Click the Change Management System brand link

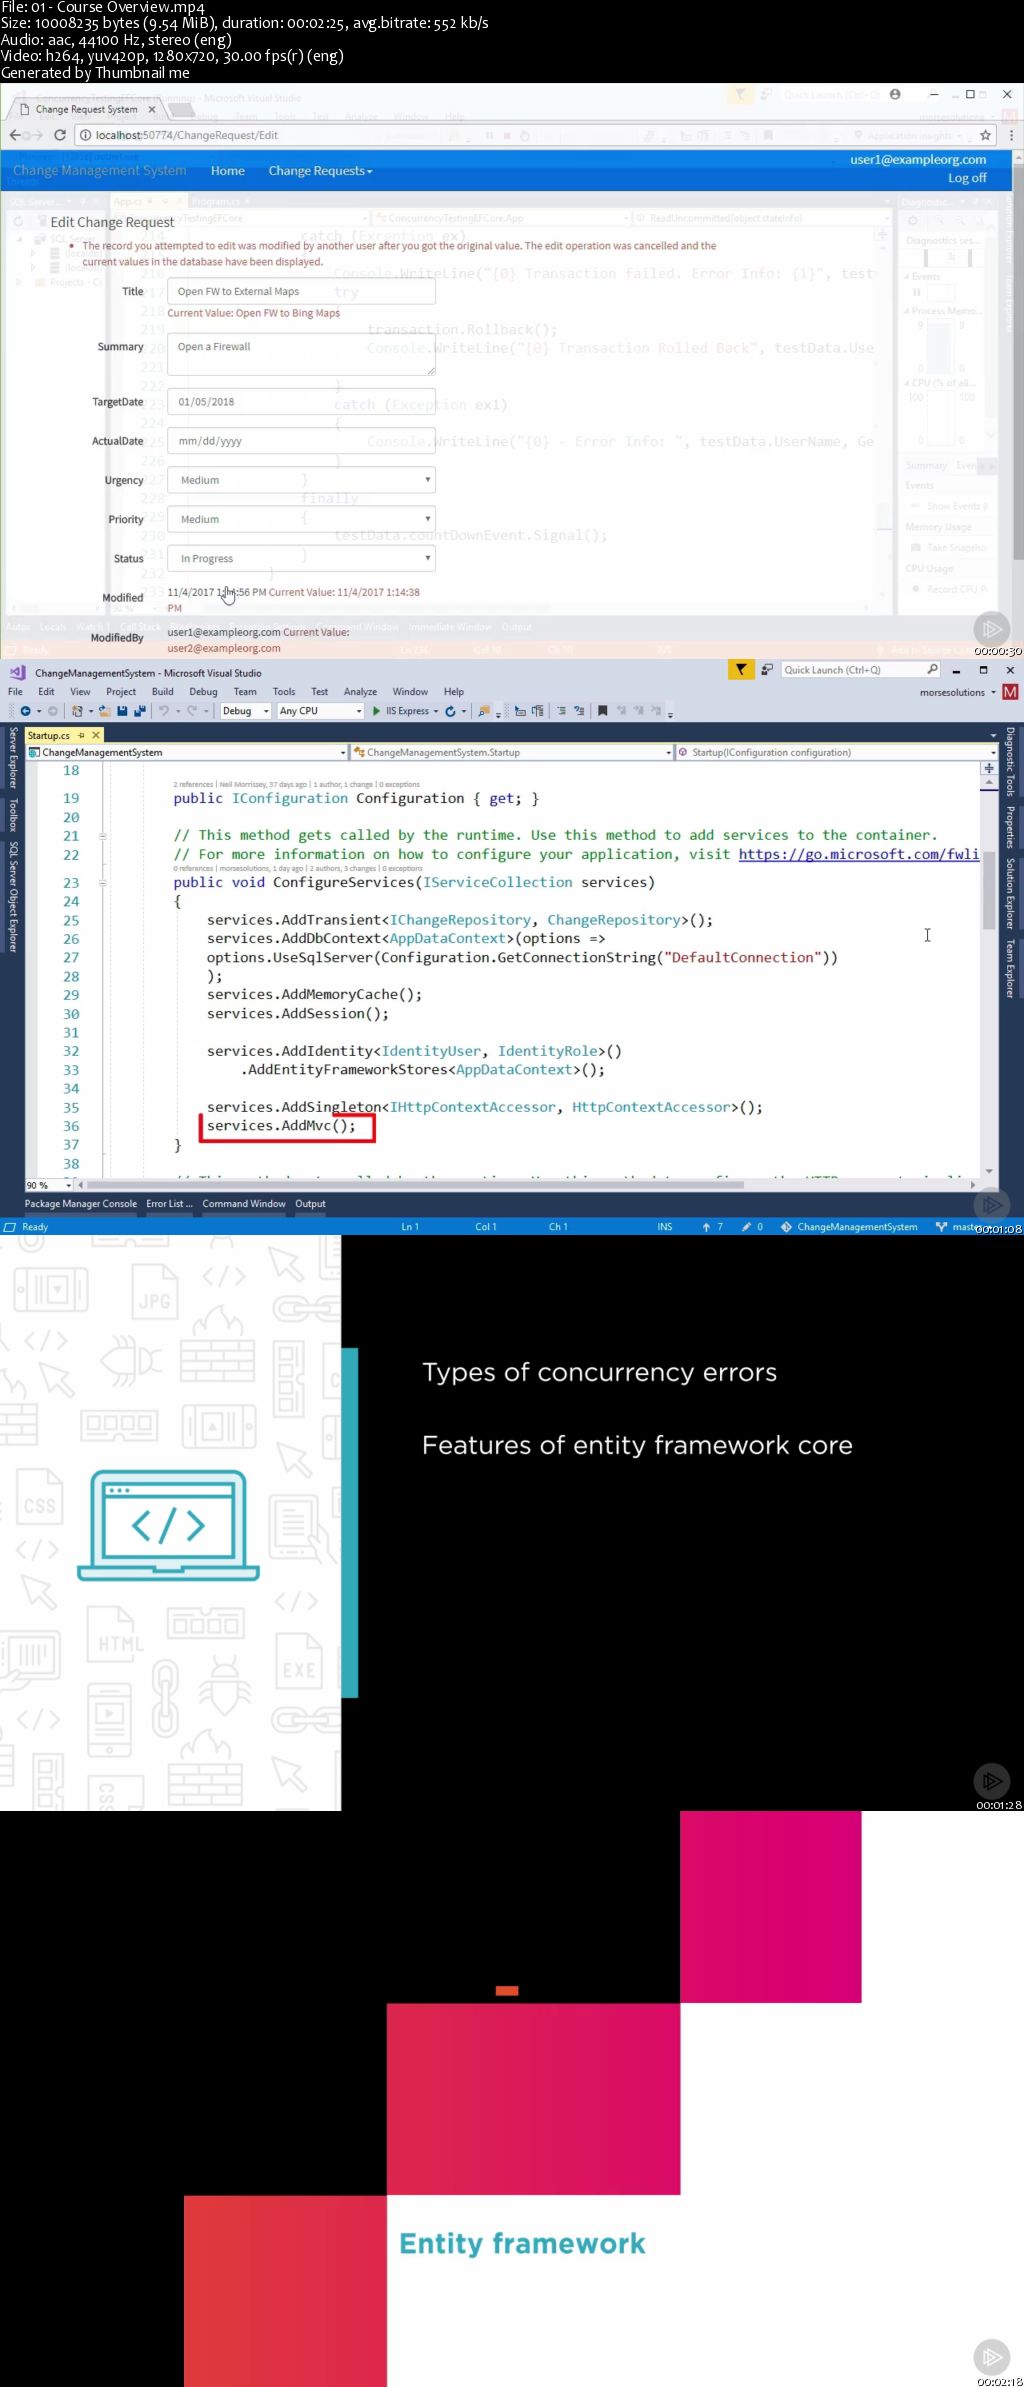99,171
